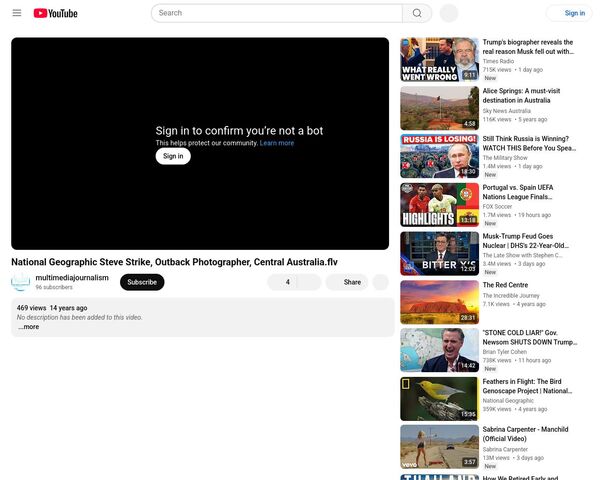Open the multimediajournalism channel name
This screenshot has height=480, width=600.
tap(72, 278)
